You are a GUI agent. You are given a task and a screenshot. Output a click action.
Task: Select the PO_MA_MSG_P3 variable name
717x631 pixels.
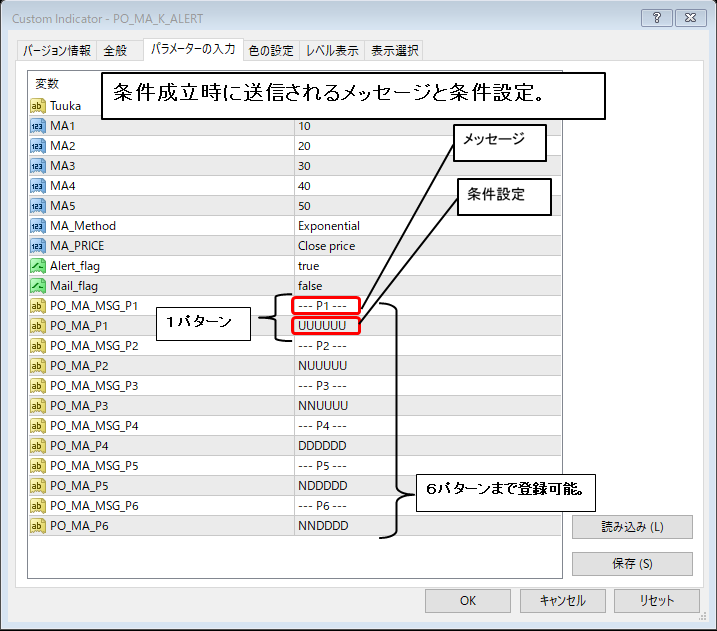click(x=94, y=386)
